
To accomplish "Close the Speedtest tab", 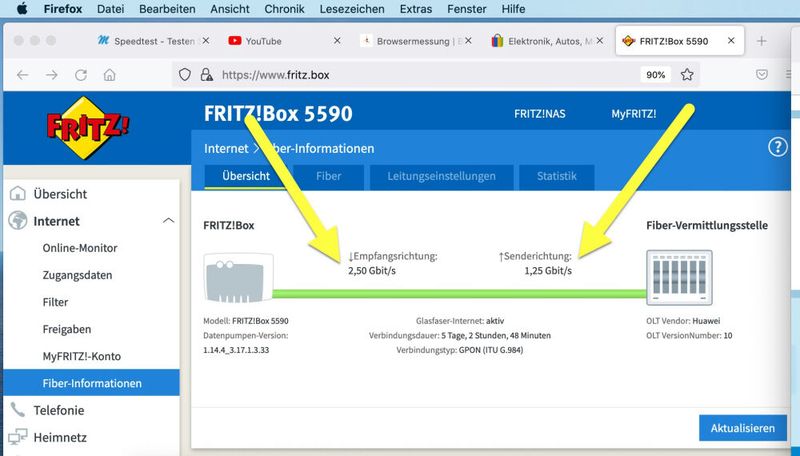I will pos(206,41).
